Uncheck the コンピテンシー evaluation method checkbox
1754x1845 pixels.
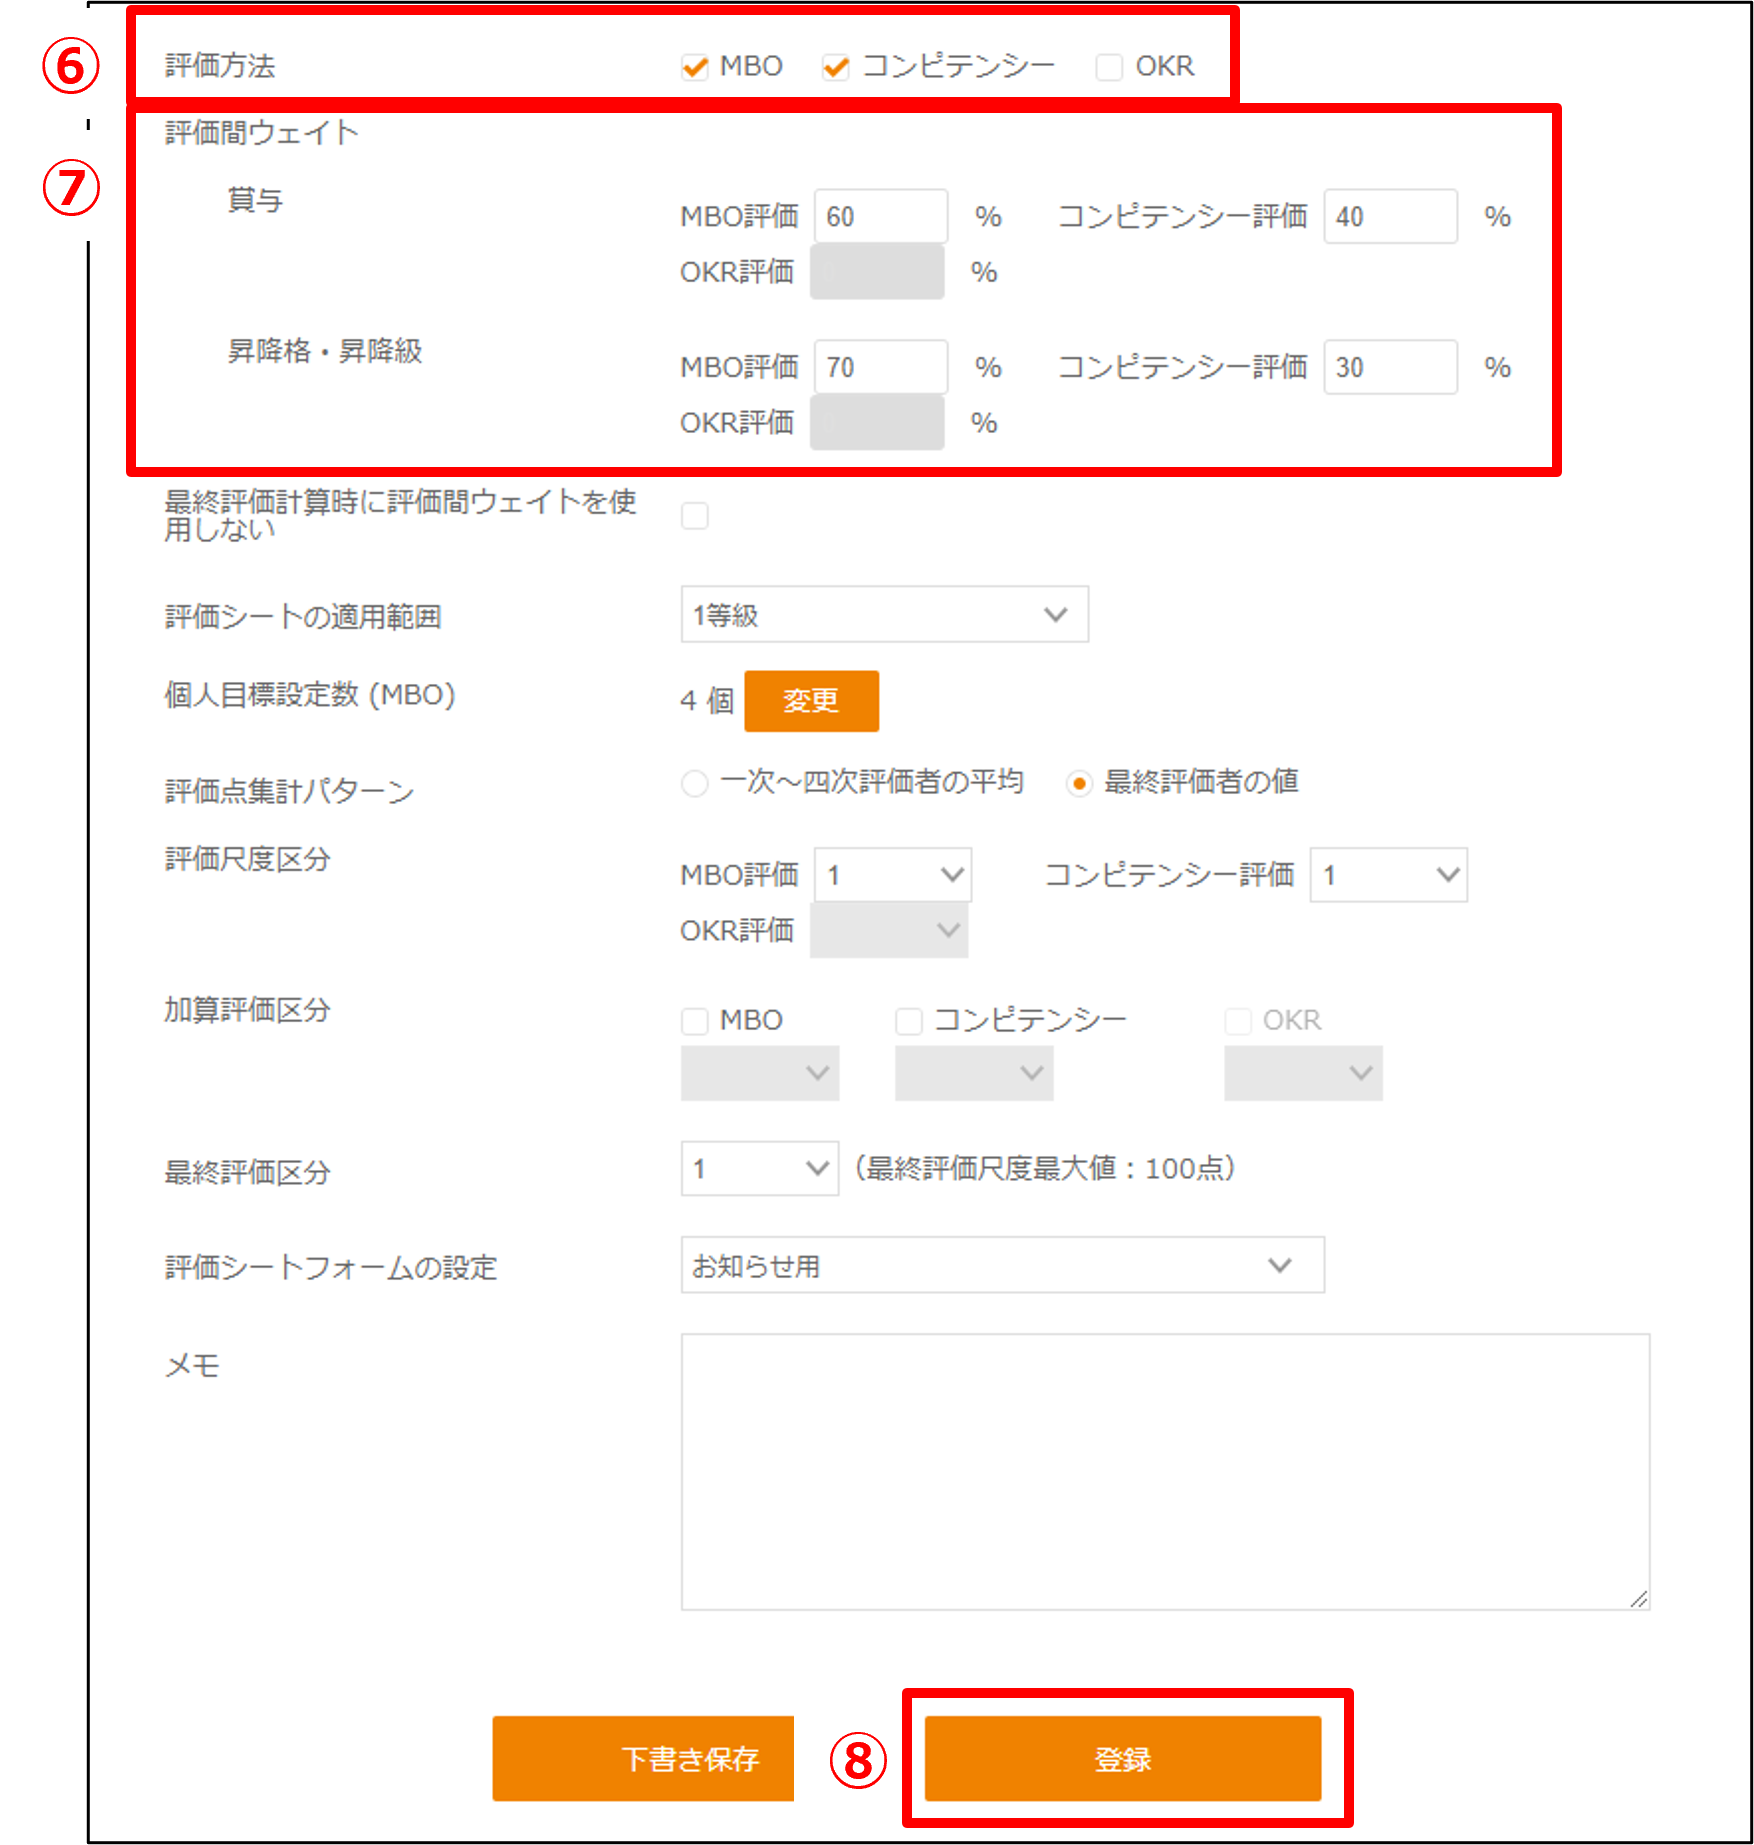[x=836, y=64]
